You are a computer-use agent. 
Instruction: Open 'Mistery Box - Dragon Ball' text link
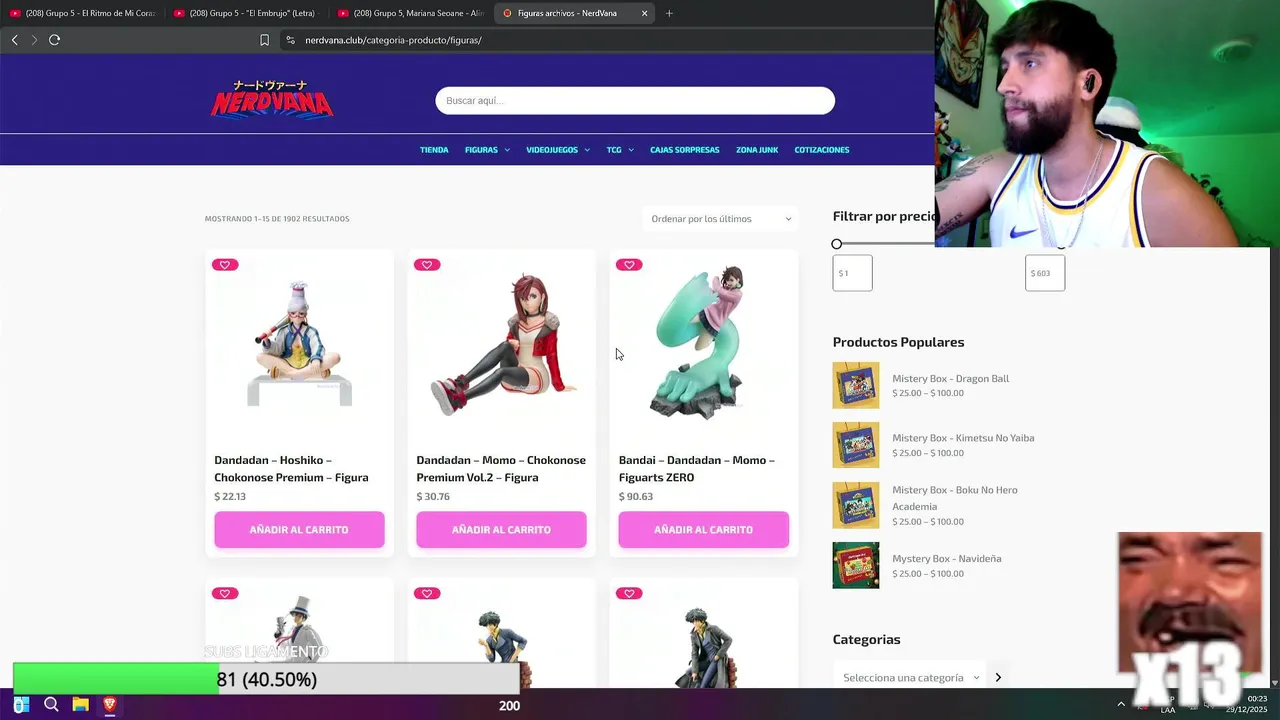(x=951, y=378)
